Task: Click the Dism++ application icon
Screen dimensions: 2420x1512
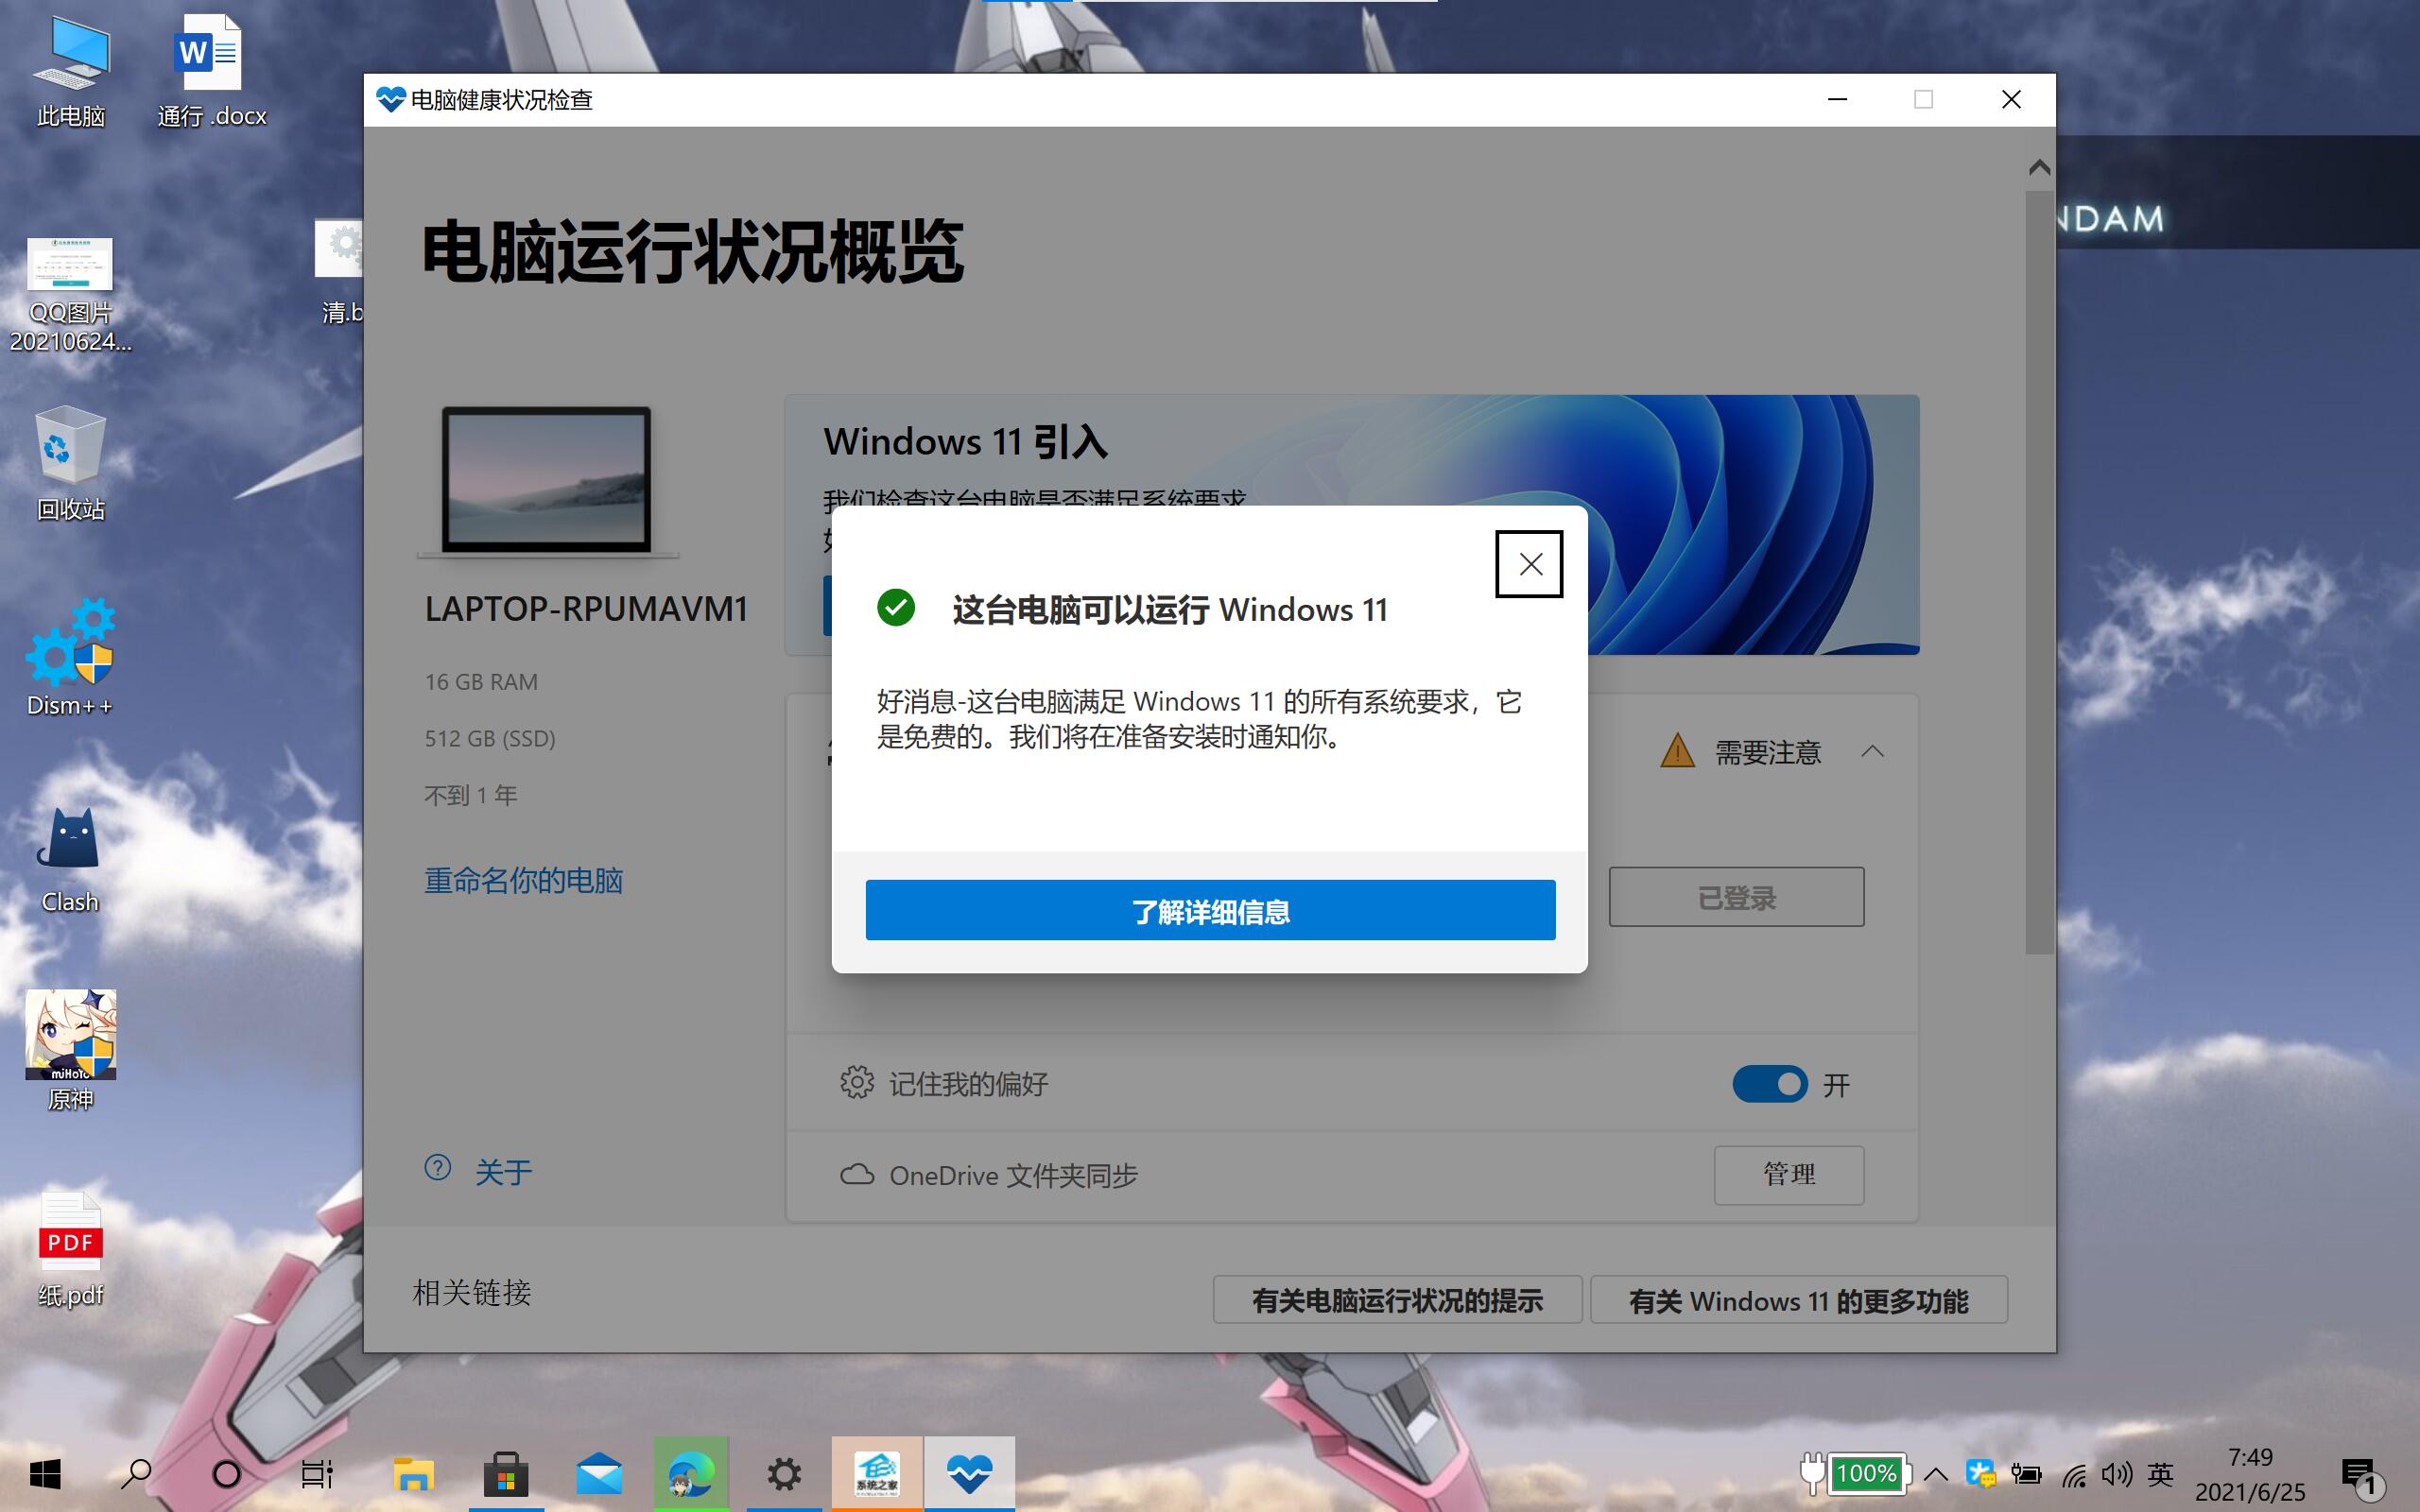Action: [x=70, y=653]
